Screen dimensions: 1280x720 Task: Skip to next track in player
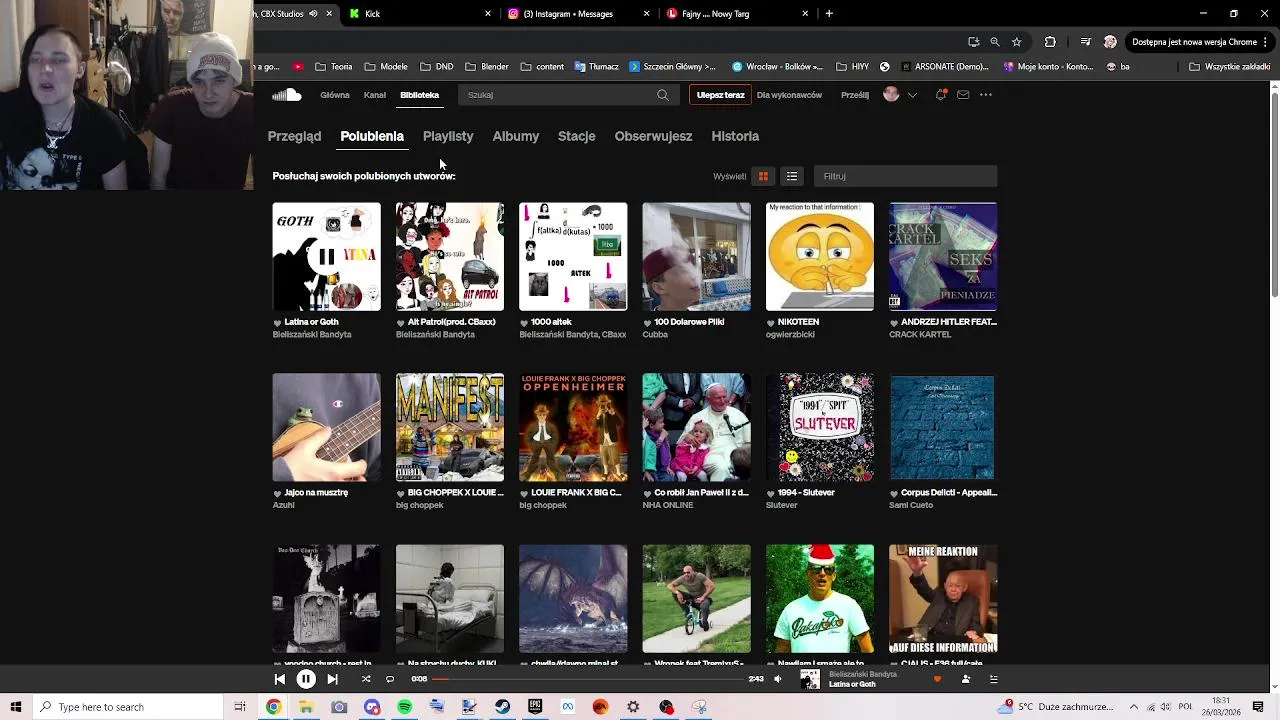tap(332, 679)
